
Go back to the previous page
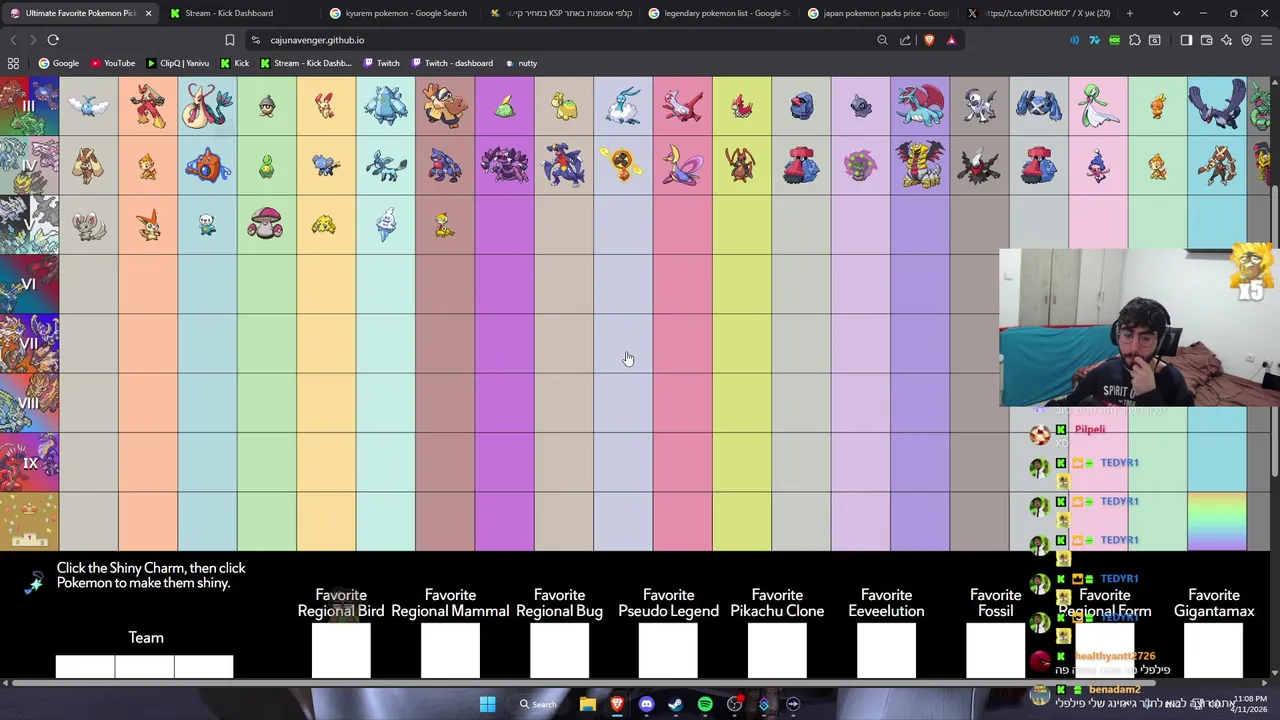point(13,40)
